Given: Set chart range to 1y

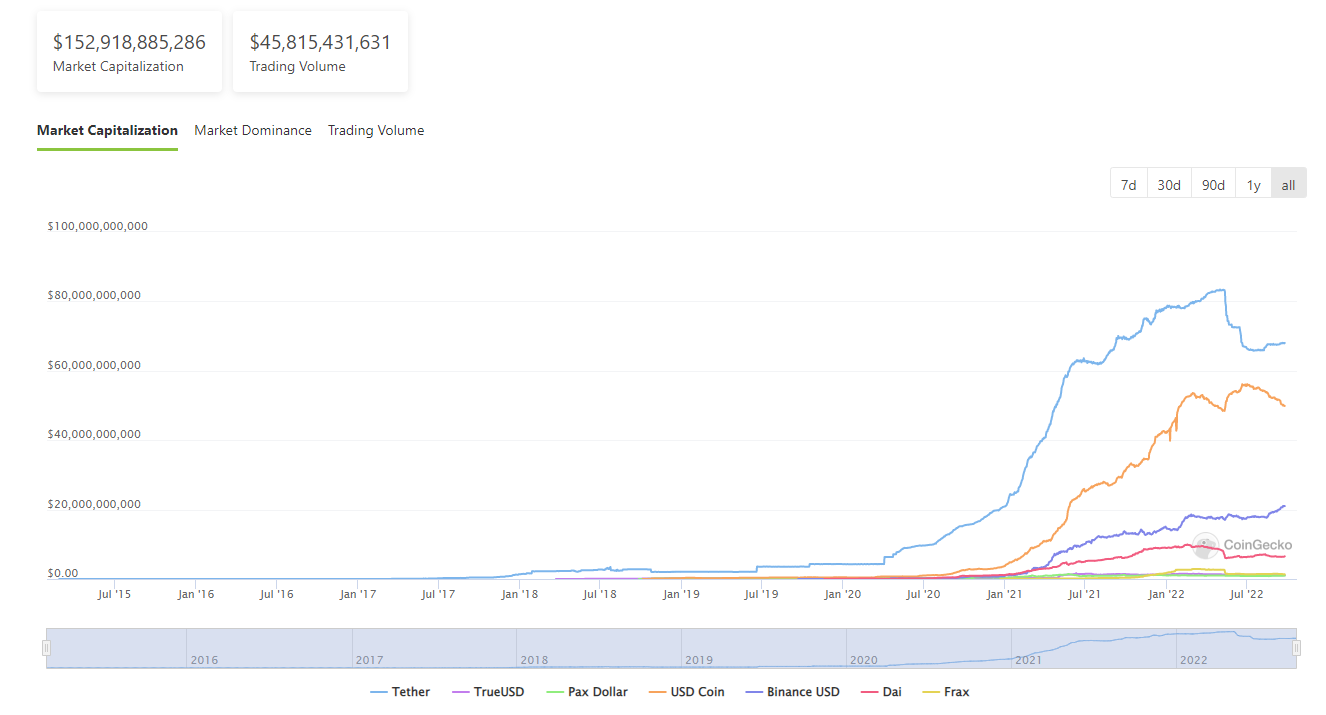Looking at the screenshot, I should click(x=1253, y=184).
